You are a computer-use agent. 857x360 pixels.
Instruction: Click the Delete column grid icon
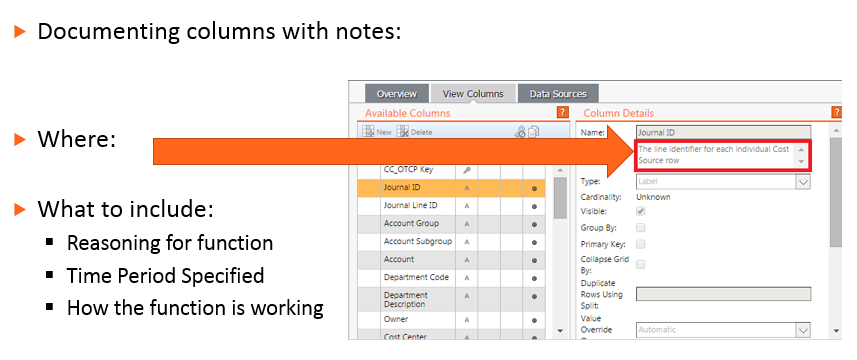tap(403, 132)
